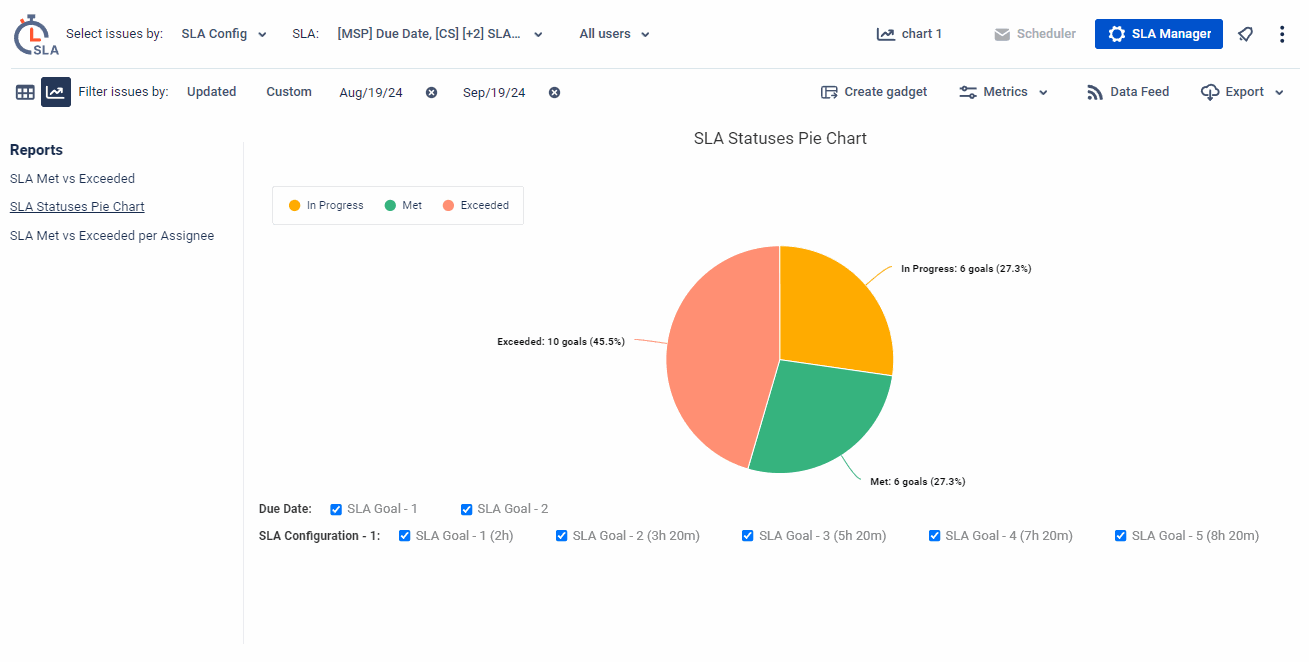Select the Updated filter option
This screenshot has width=1309, height=662.
click(x=211, y=91)
